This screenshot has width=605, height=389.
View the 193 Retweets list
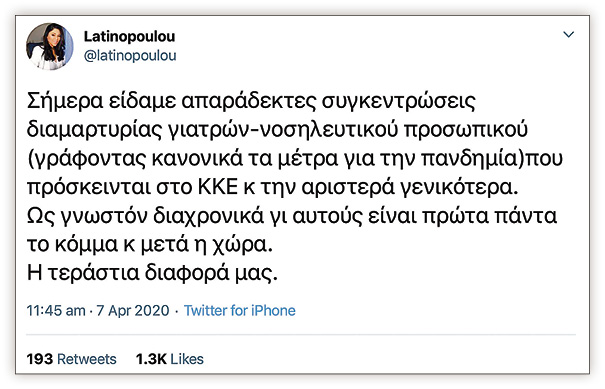[71, 359]
